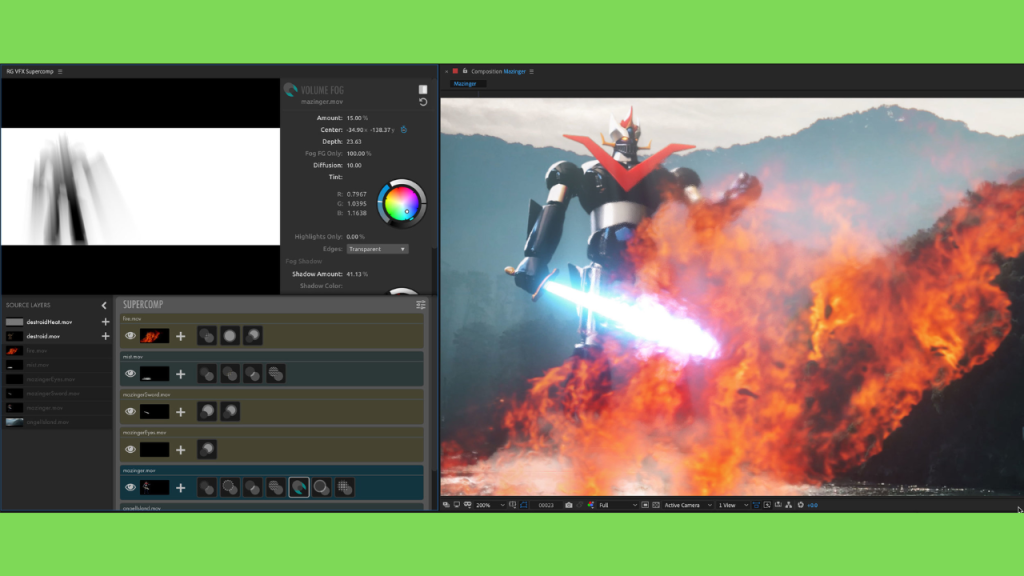
Task: Select the second effect icon on mazinger.mov
Action: [x=230, y=487]
